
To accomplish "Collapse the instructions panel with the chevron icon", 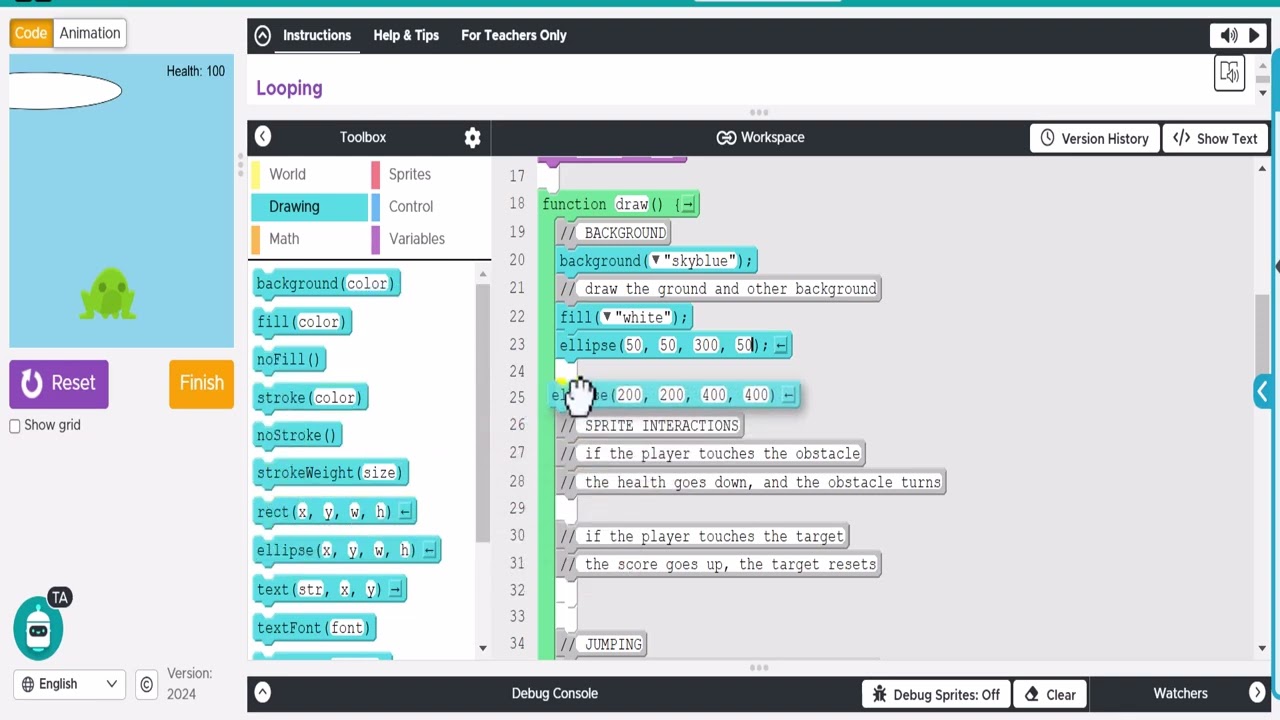I will (262, 35).
